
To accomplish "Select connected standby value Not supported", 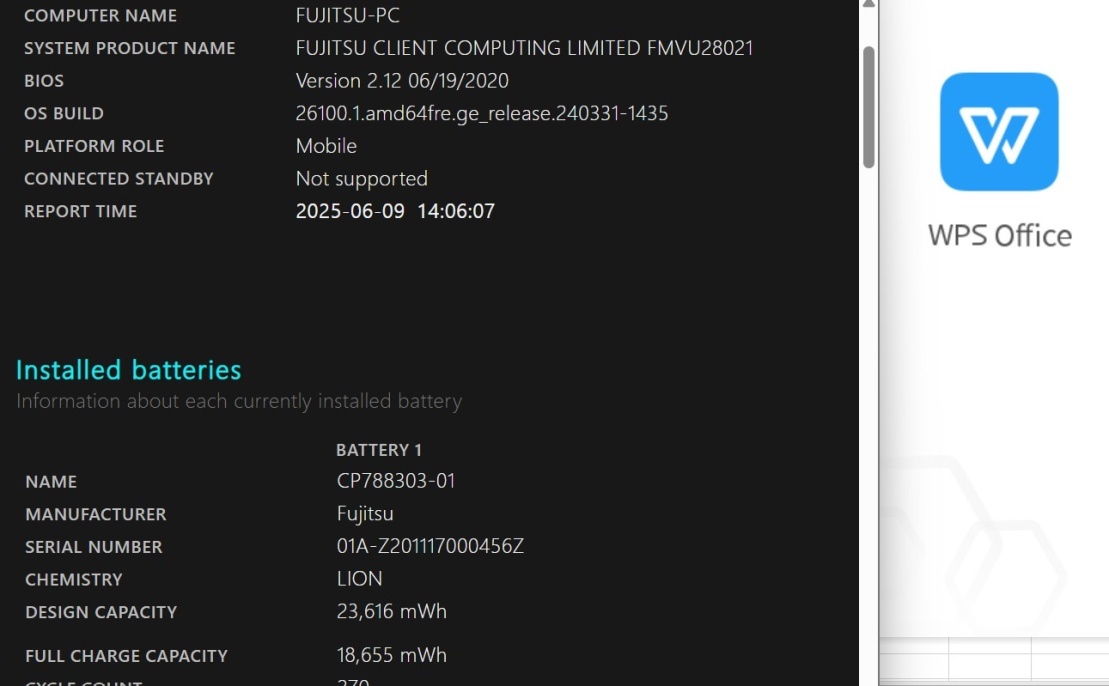I will click(361, 179).
